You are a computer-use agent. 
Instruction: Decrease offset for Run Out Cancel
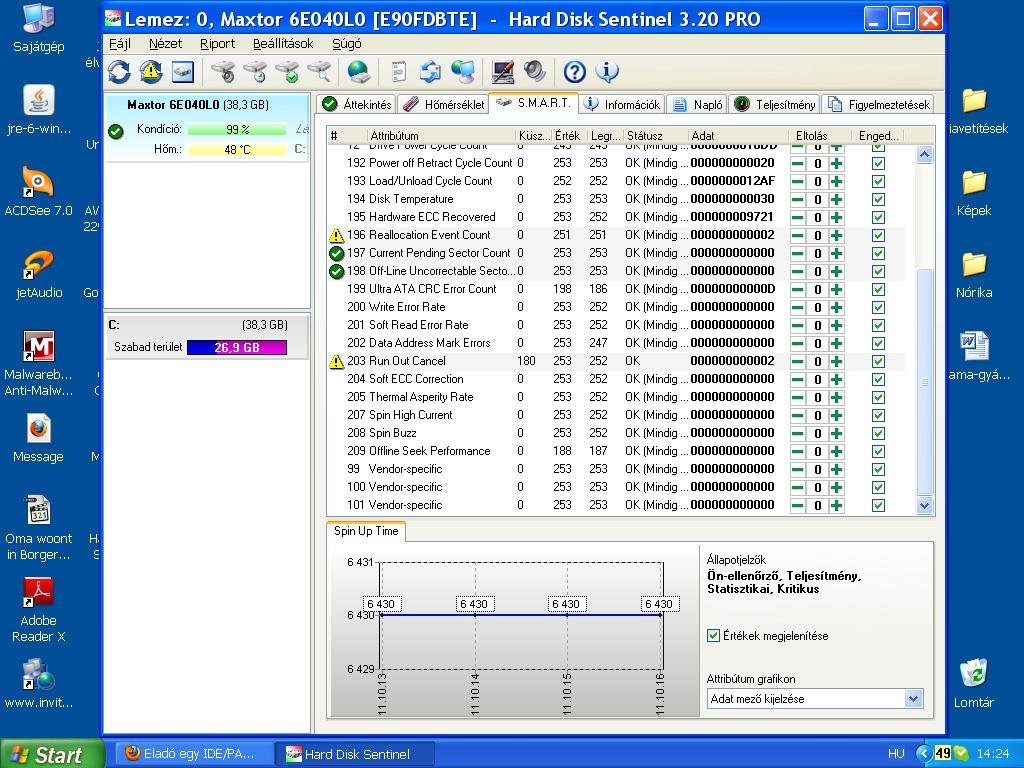click(x=797, y=361)
